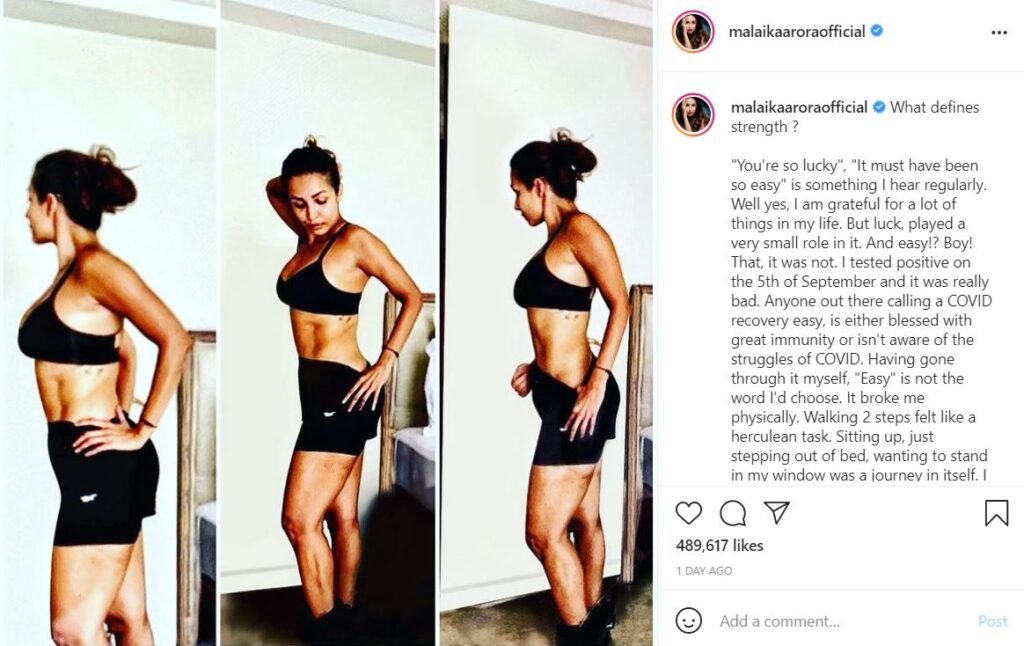Click the left panel of photo

click(x=109, y=323)
